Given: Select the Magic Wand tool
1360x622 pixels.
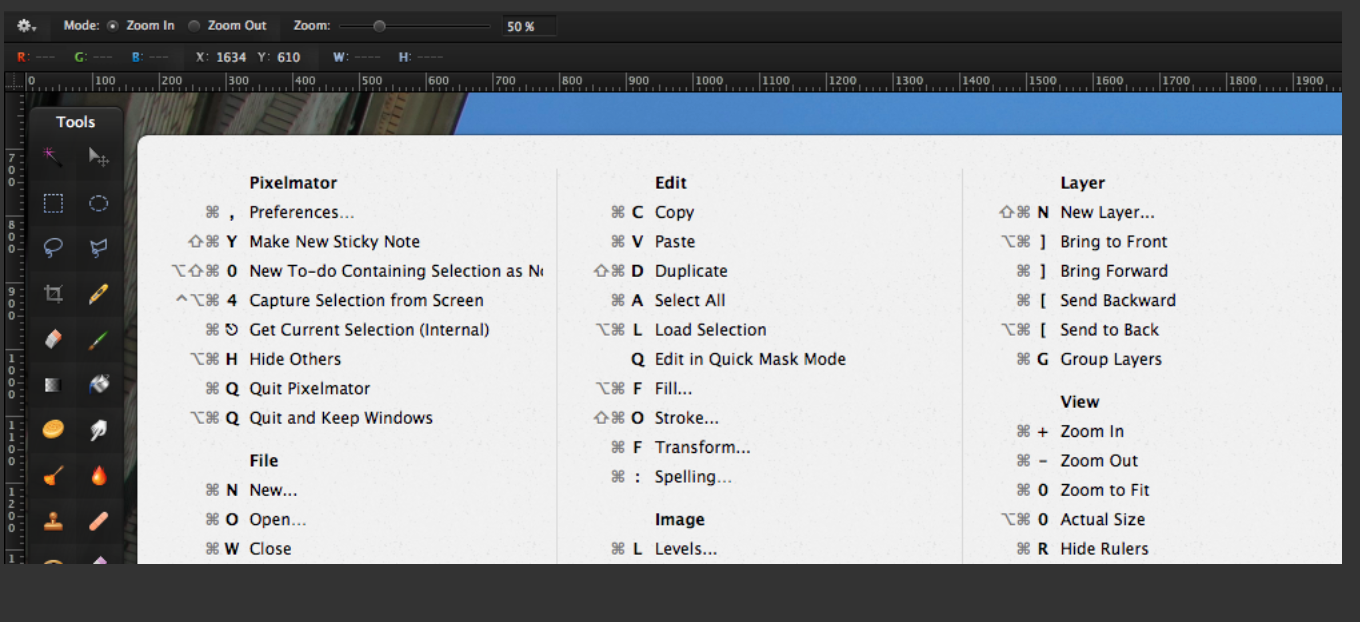Looking at the screenshot, I should (x=53, y=157).
